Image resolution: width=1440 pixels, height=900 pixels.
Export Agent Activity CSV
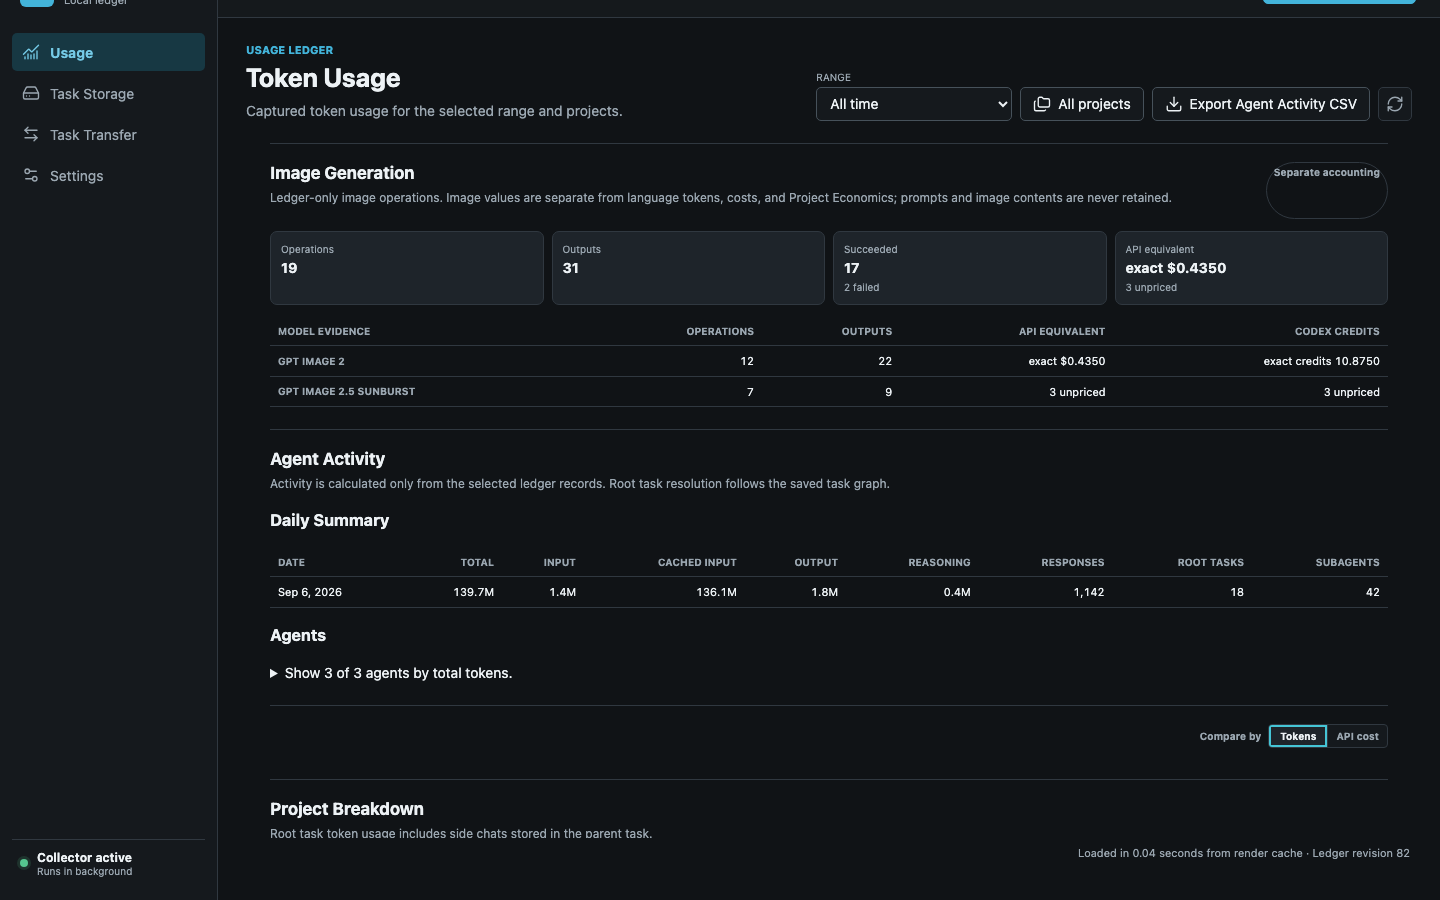pos(1261,104)
